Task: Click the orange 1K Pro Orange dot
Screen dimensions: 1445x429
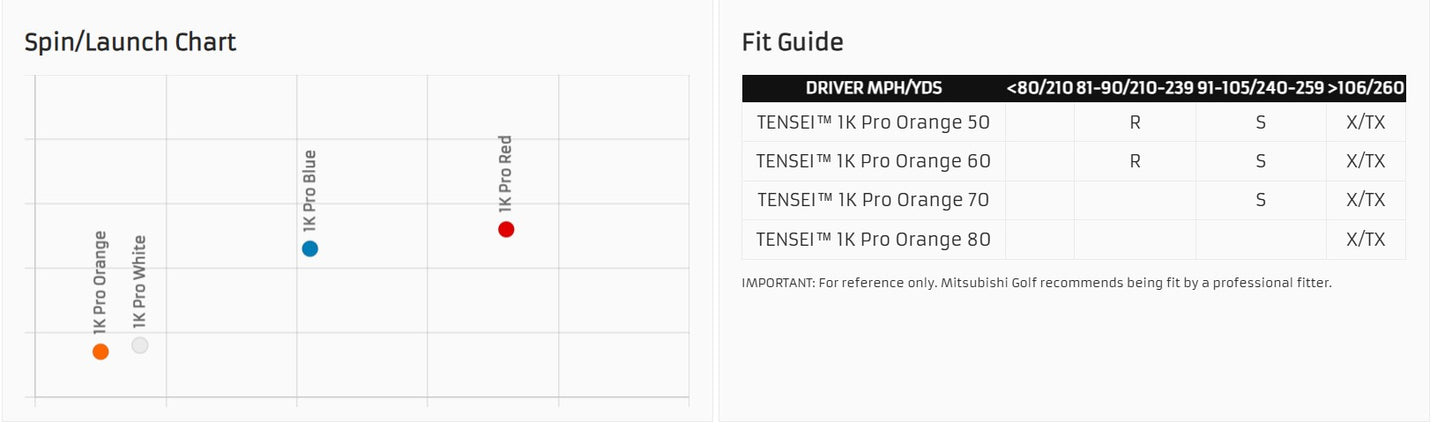Action: coord(100,351)
